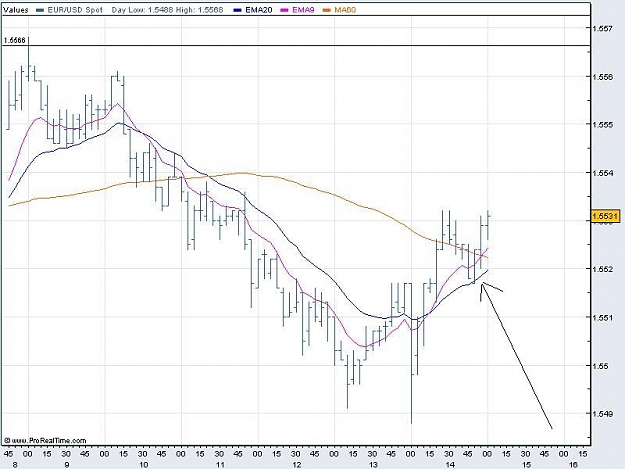Click hour 11 on the time axis
This screenshot has width=625, height=469.
point(220,465)
